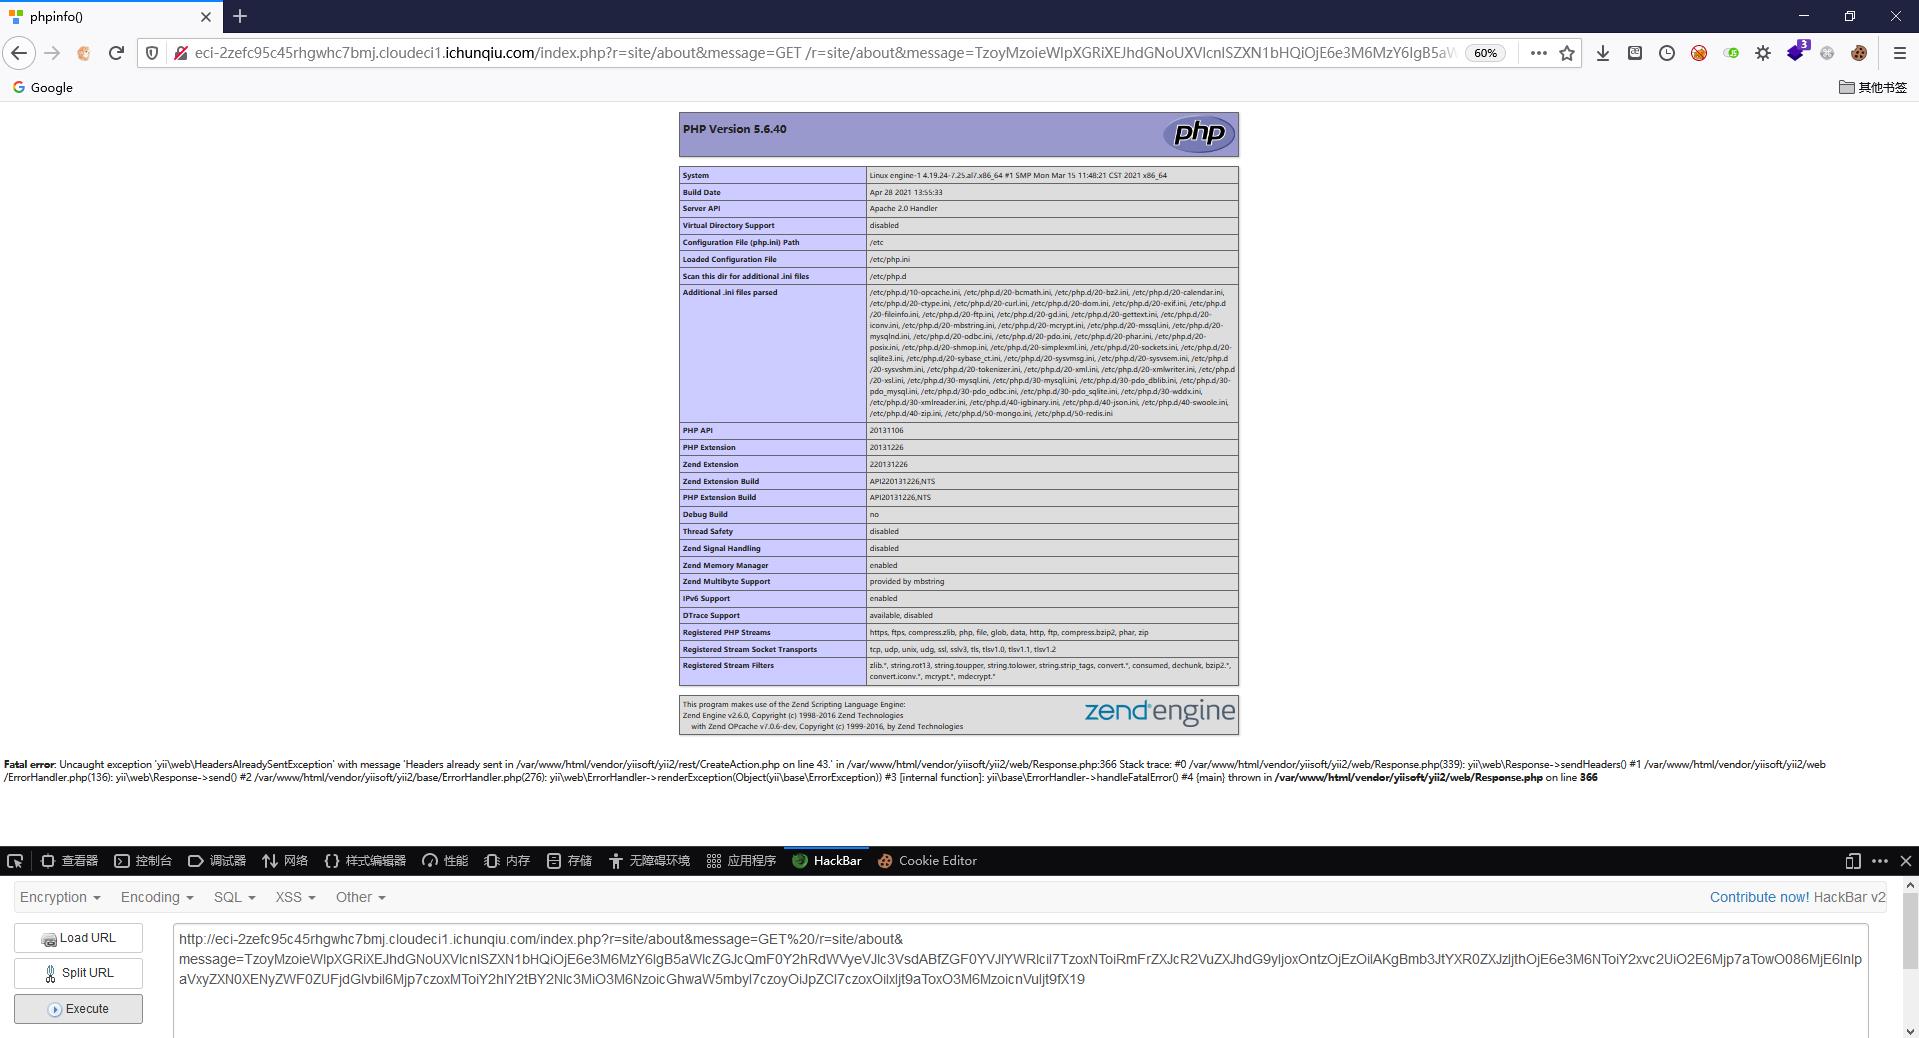
Task: Click the Server API row label
Action: click(701, 209)
